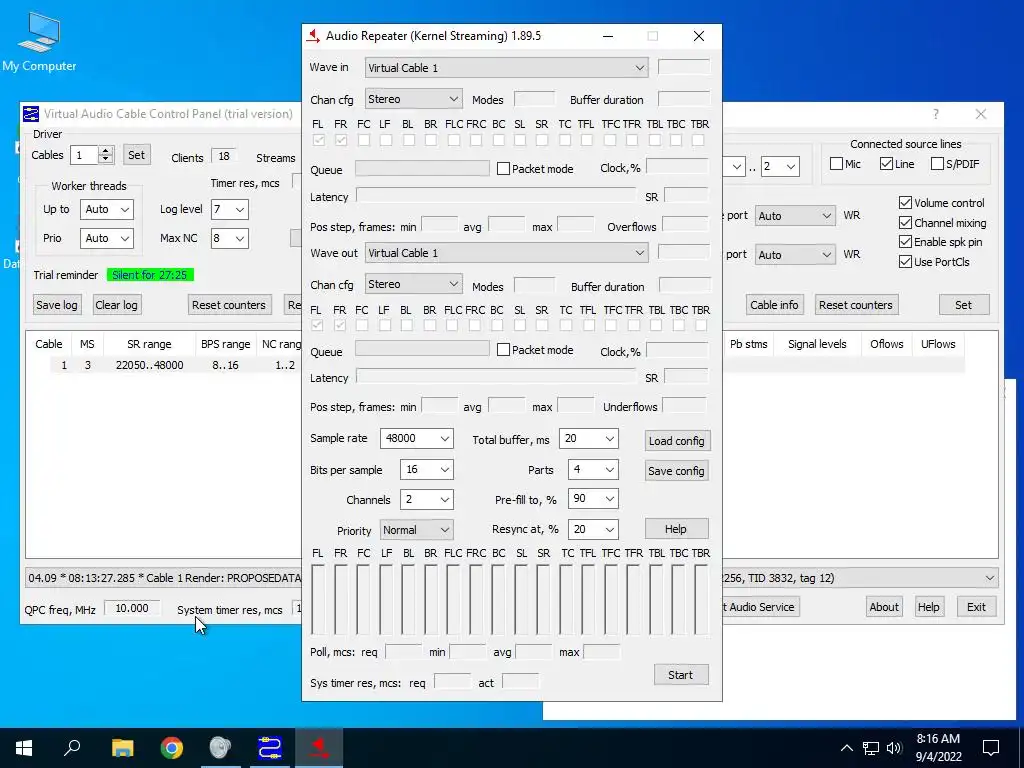Open volume speaker icon in tray
Viewport: 1024px width, 768px height.
(x=894, y=748)
